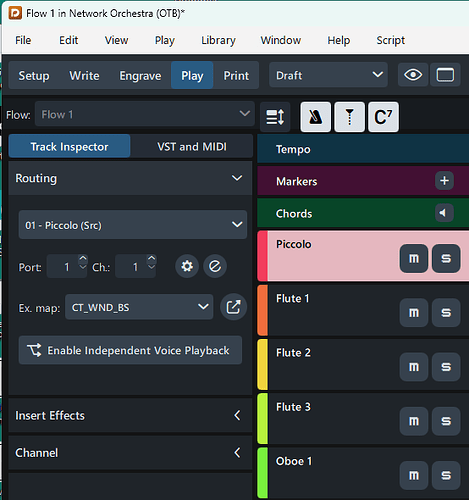
Task: Click the Flute 2 yellow color strip
Action: click(x=263, y=364)
